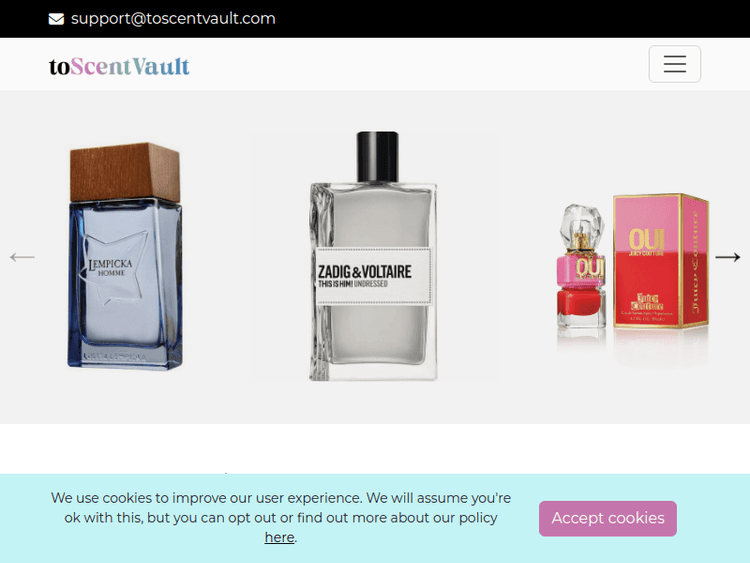Click the envelope mail icon

point(56,19)
